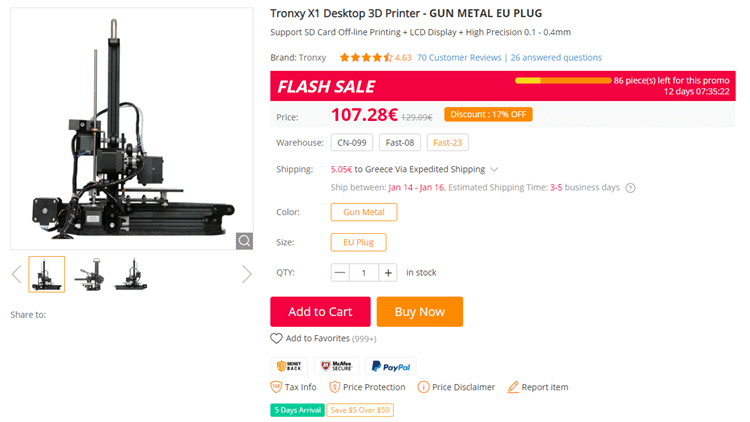Image resolution: width=750 pixels, height=422 pixels.
Task: Select the Gun Metal color option
Action: coord(363,212)
